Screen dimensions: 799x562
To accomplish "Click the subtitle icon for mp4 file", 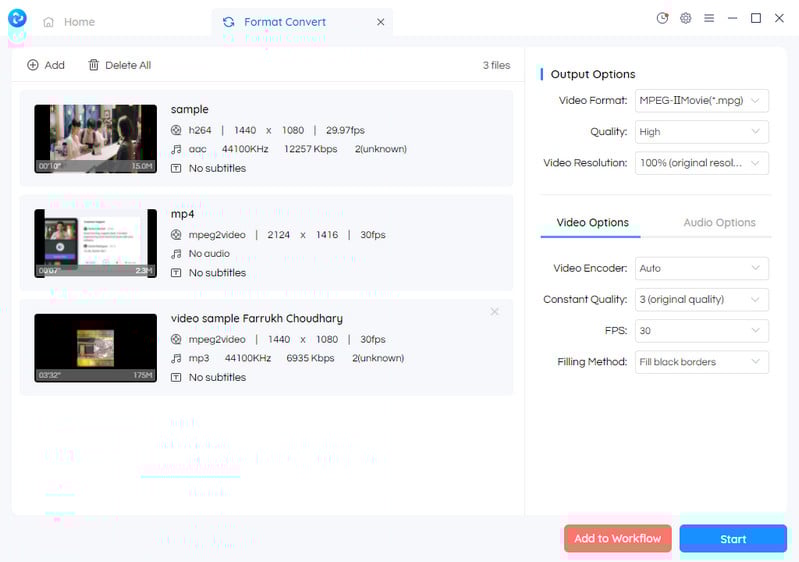I will [x=176, y=273].
